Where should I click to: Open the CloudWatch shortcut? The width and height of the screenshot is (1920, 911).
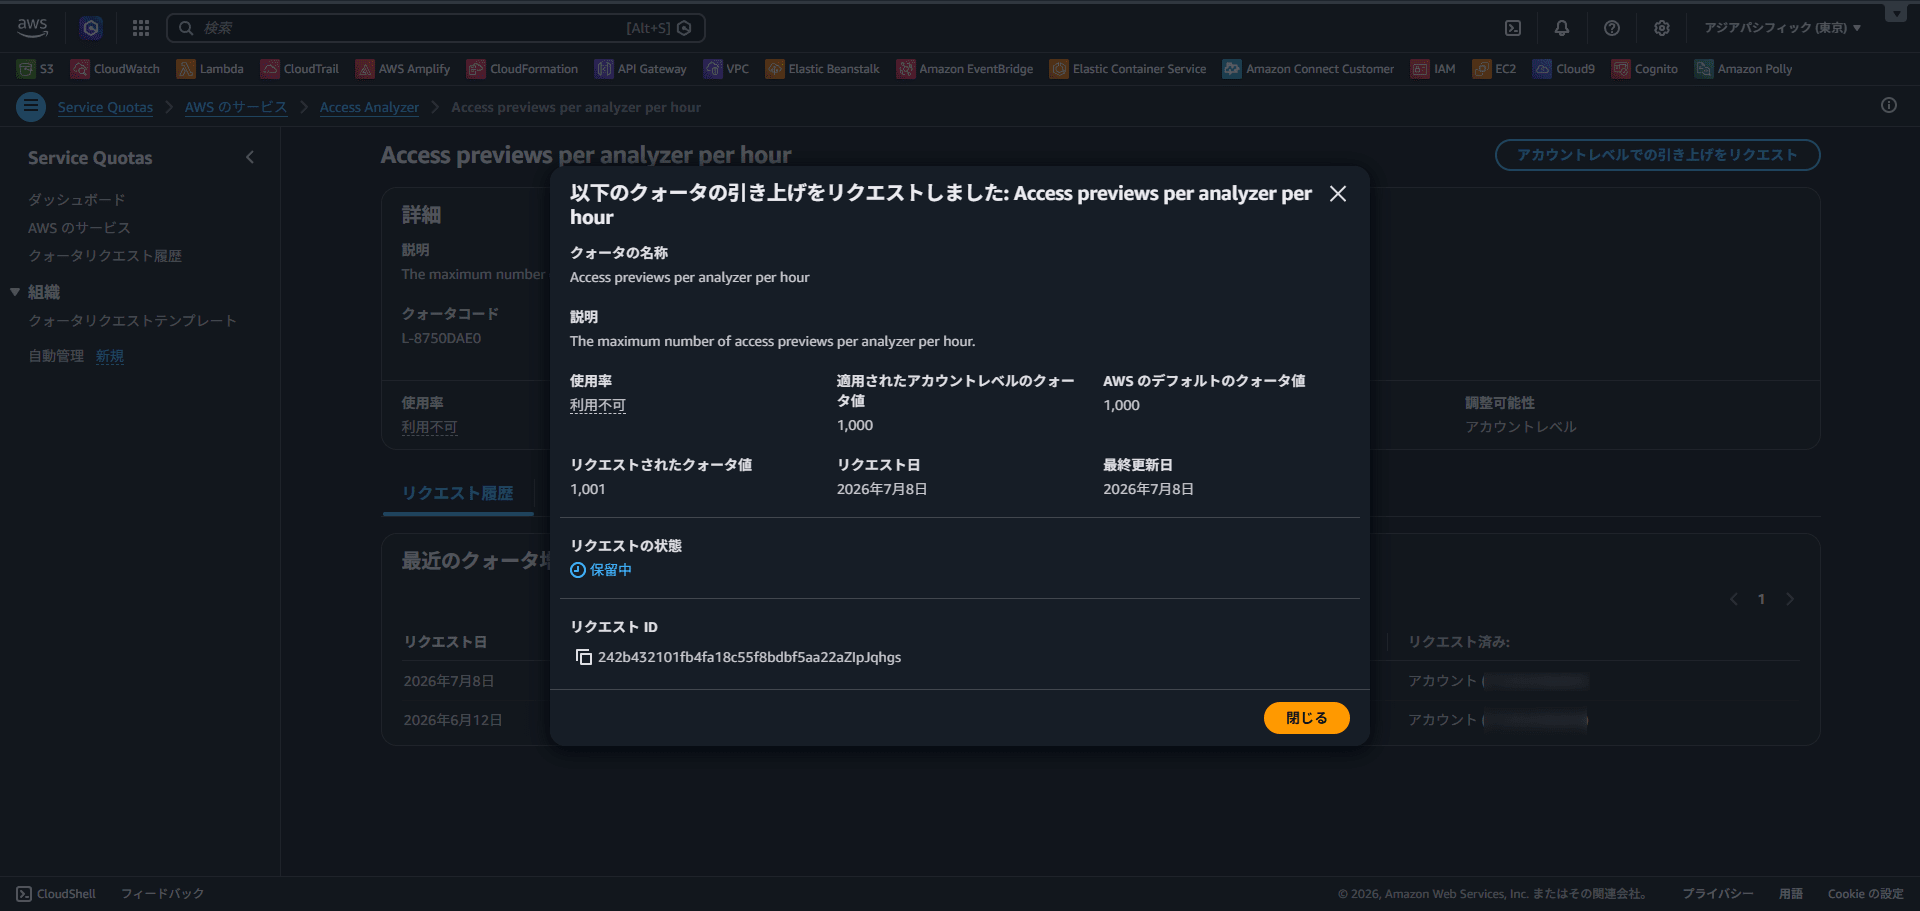click(116, 69)
